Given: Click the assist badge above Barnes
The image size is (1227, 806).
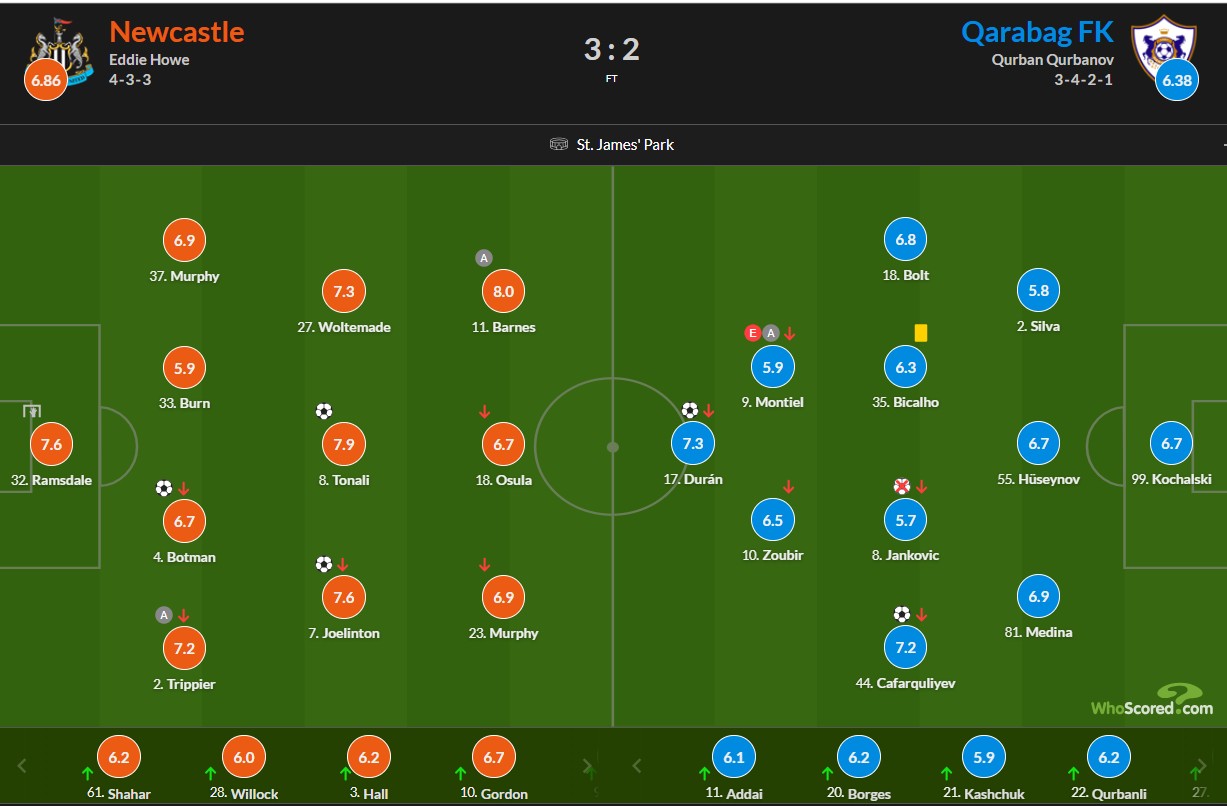Looking at the screenshot, I should pos(484,258).
